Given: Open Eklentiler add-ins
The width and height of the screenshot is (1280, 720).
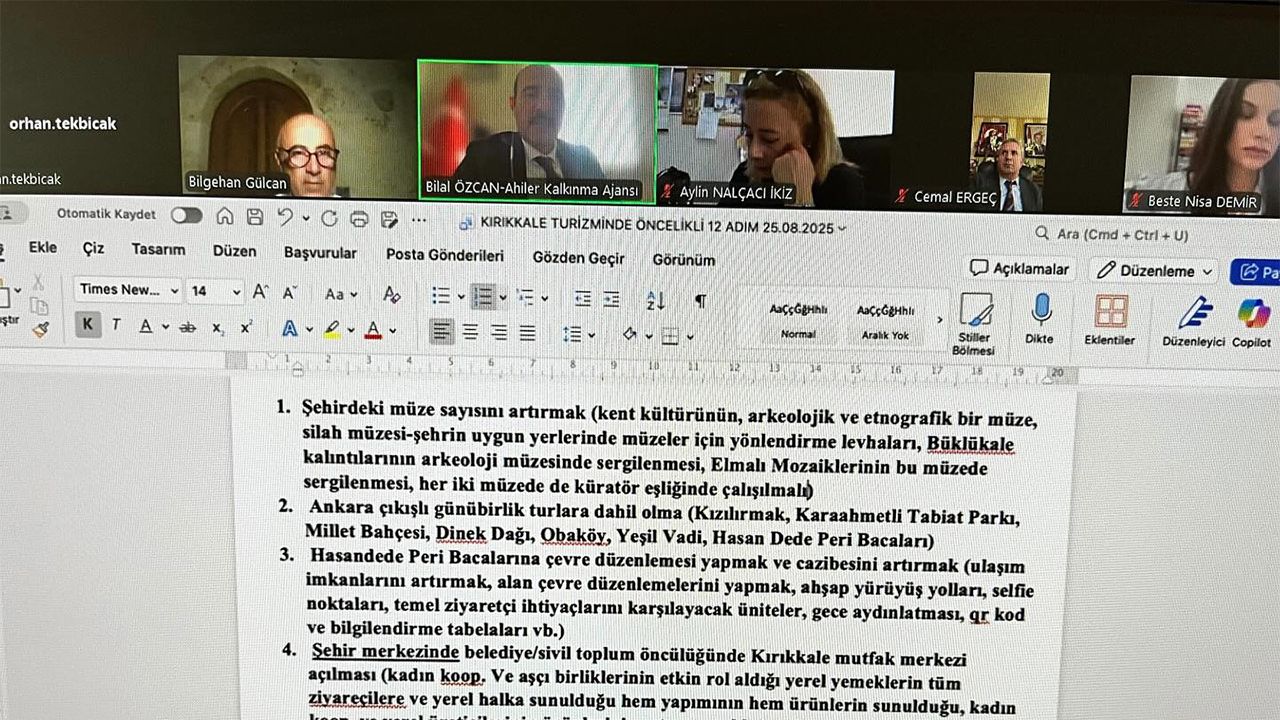Looking at the screenshot, I should 1110,320.
